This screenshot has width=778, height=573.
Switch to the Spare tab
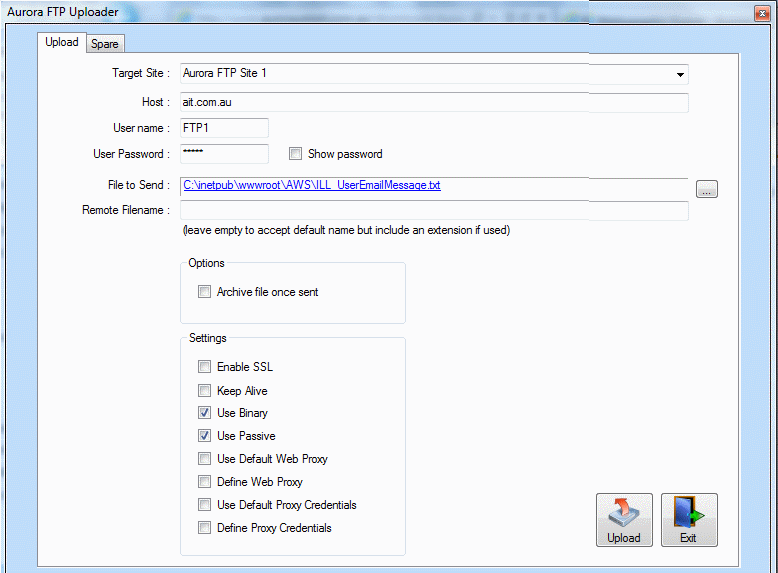click(105, 44)
